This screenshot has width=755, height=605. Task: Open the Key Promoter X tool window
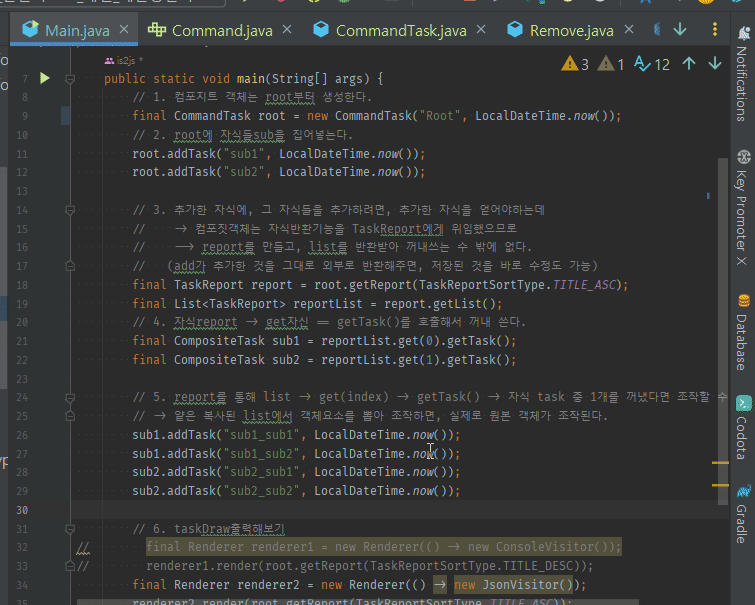pos(742,208)
